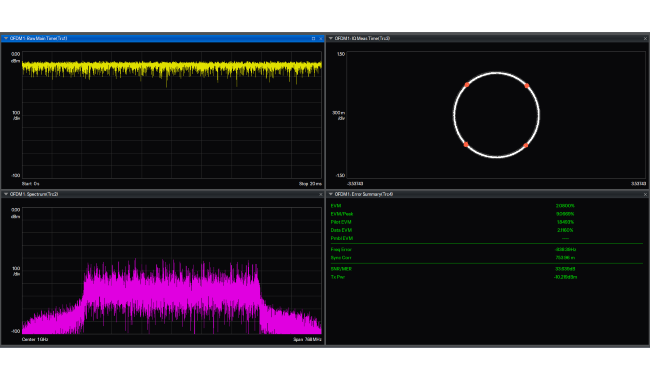Click the Span readout in Spectrum

pyautogui.click(x=307, y=339)
